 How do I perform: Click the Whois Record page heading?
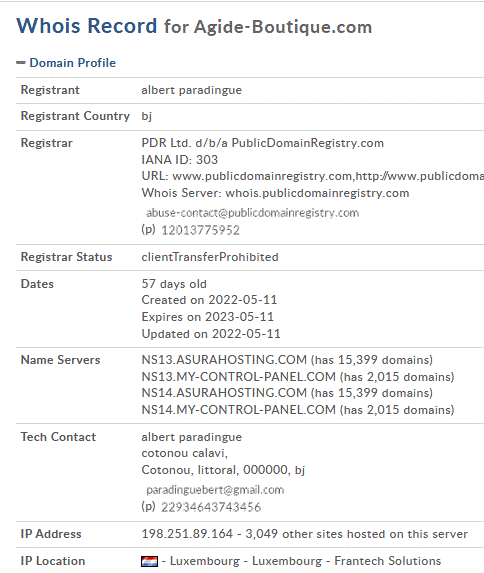(x=194, y=26)
